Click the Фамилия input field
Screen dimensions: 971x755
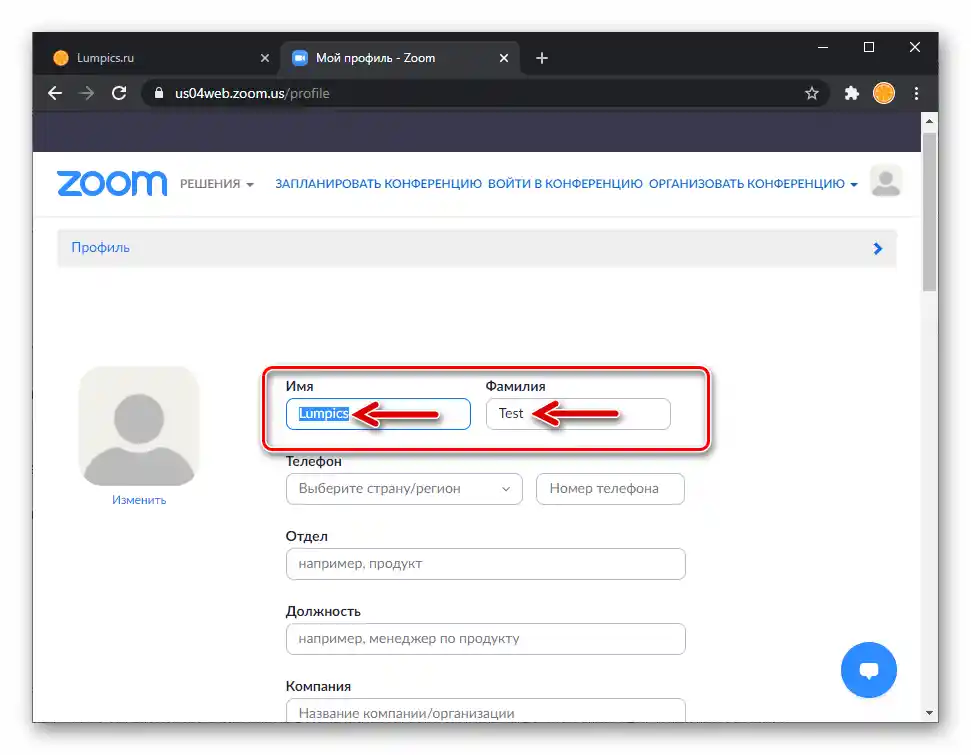click(x=578, y=414)
